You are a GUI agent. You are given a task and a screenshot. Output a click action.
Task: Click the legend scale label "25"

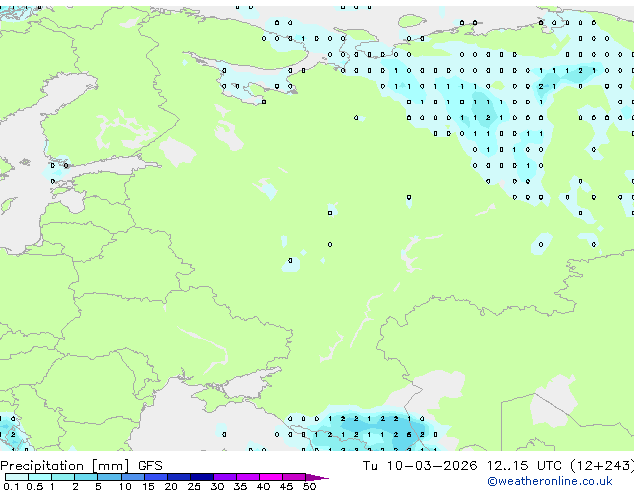point(194,486)
